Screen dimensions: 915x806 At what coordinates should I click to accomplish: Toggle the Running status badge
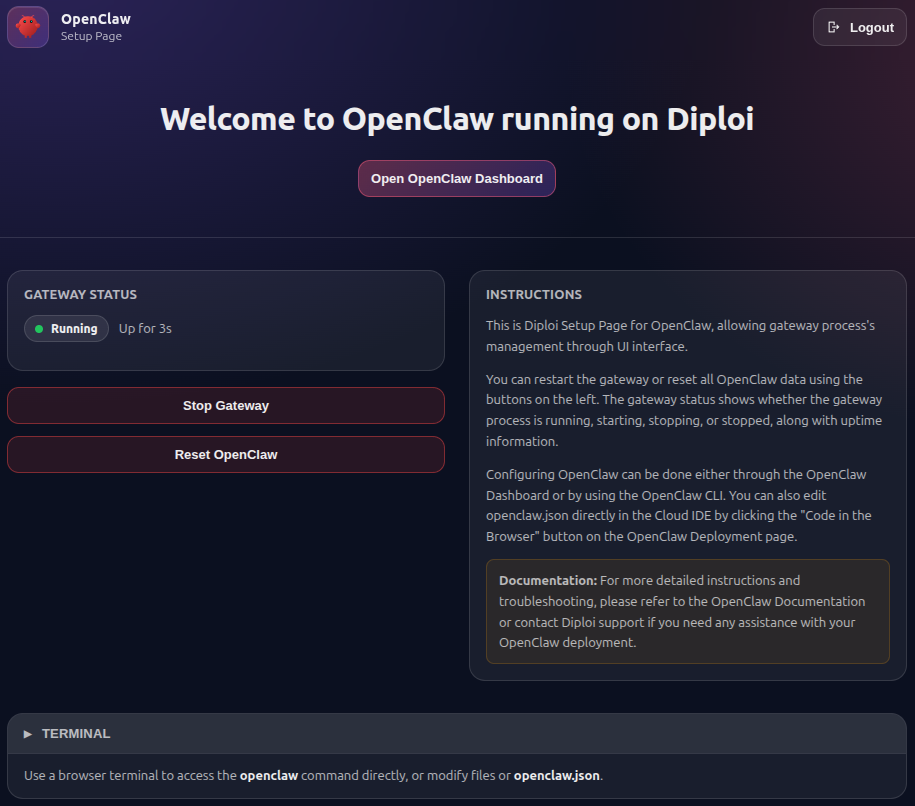coord(66,327)
